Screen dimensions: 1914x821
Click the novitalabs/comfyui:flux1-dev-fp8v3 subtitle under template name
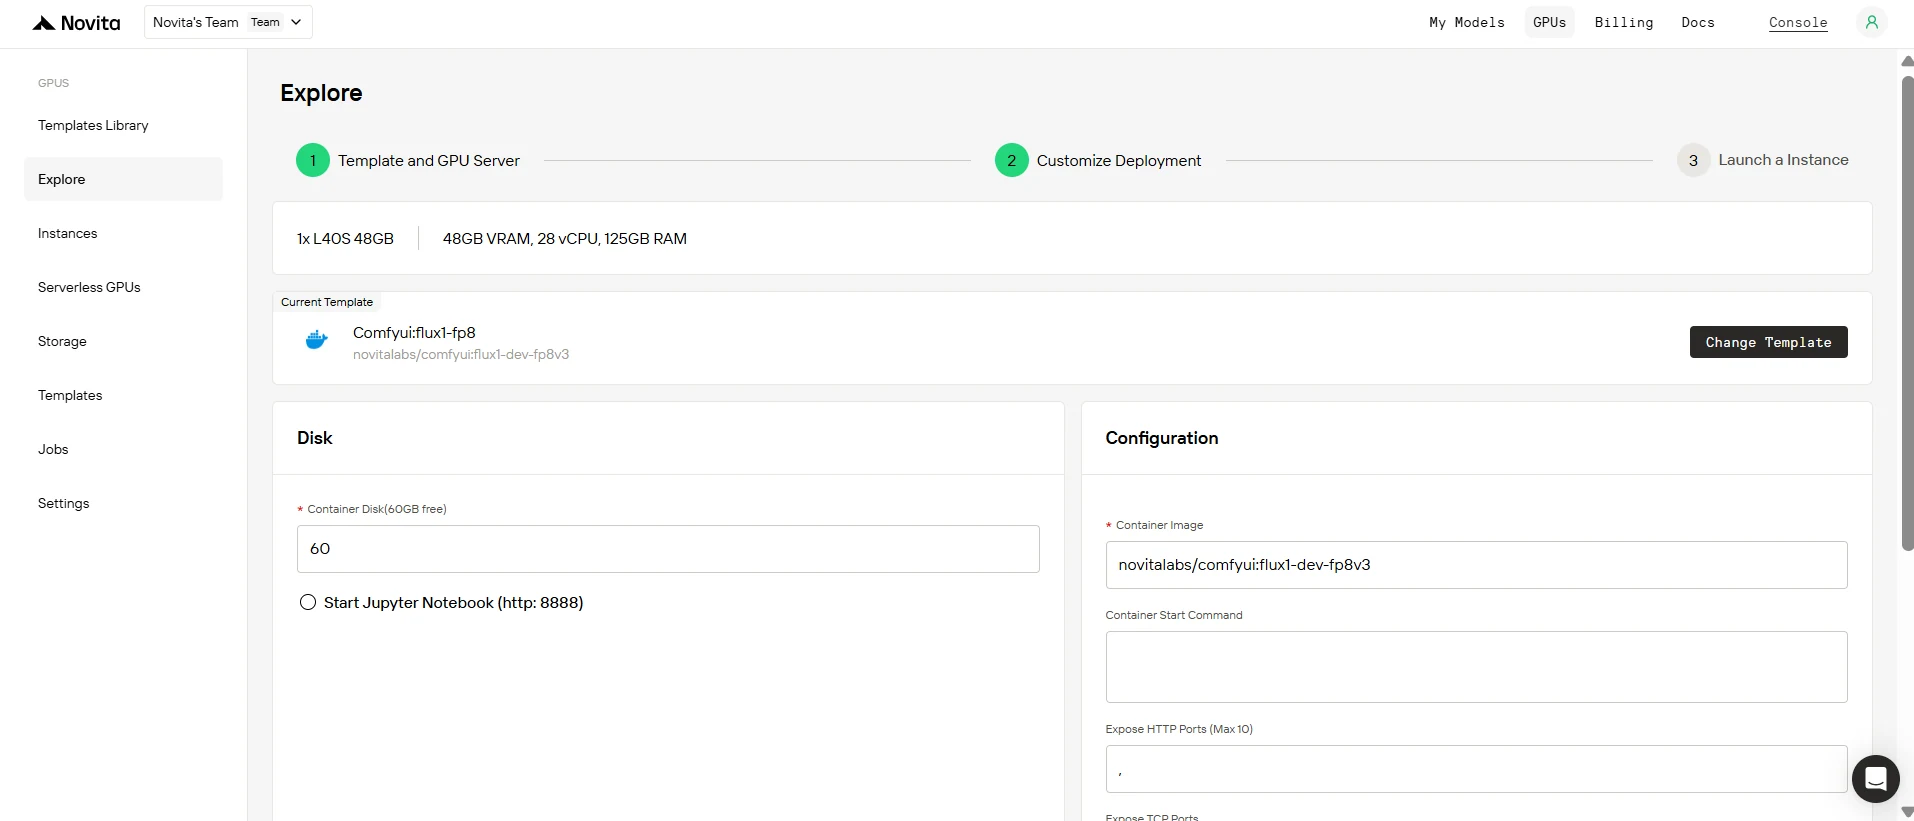point(461,355)
